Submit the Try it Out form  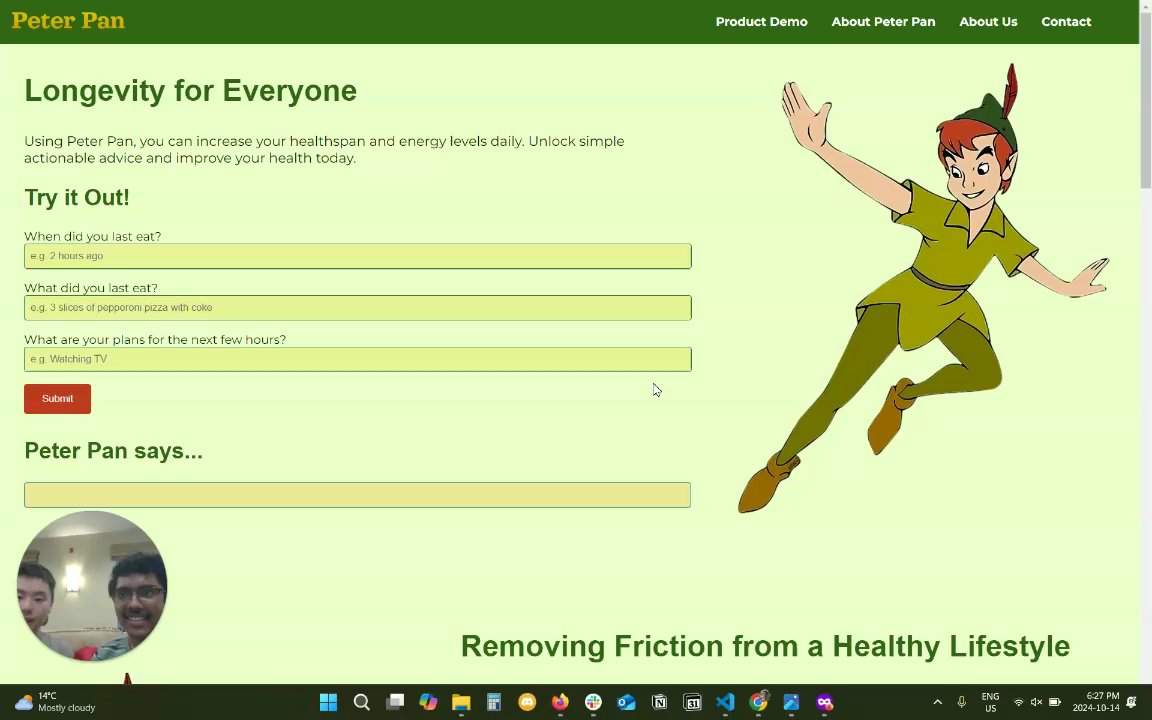coord(57,399)
